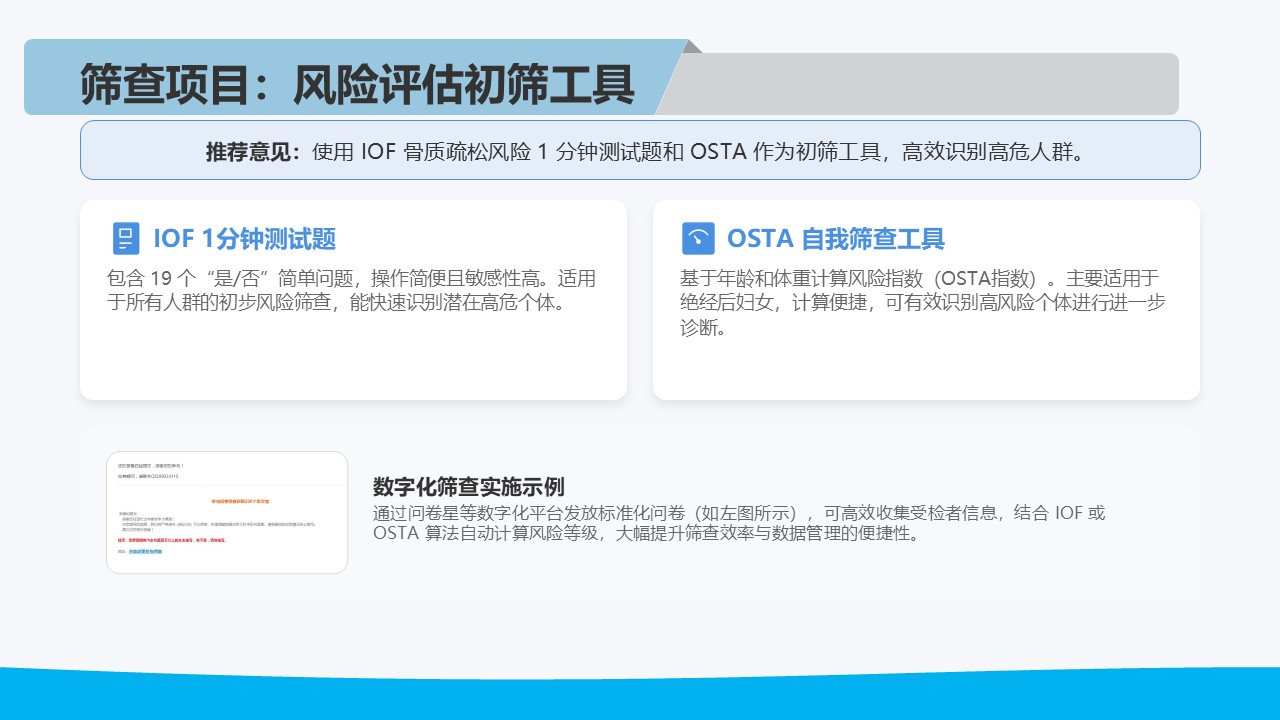Viewport: 1280px width, 720px height.
Task: Click the bold 推荐意见 label
Action: (x=253, y=151)
